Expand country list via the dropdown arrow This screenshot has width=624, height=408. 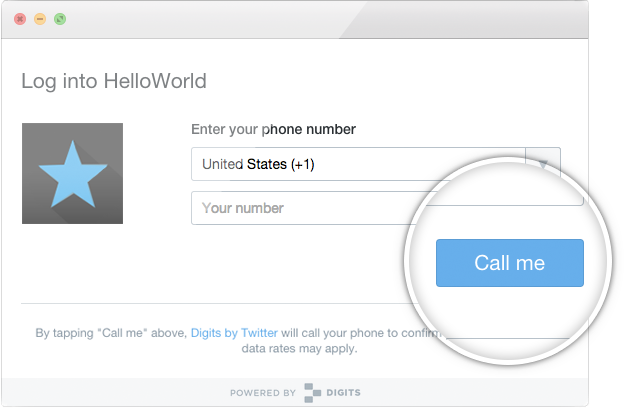pyautogui.click(x=543, y=163)
